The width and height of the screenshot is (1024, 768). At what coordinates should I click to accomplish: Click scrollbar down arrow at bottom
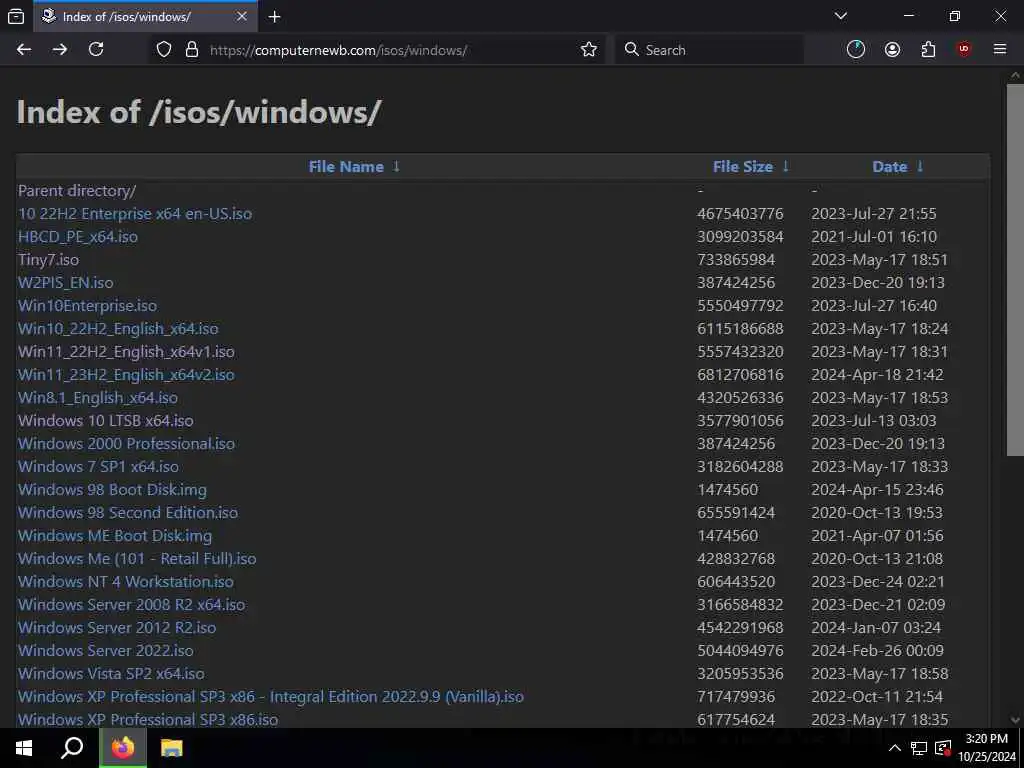coord(1015,720)
